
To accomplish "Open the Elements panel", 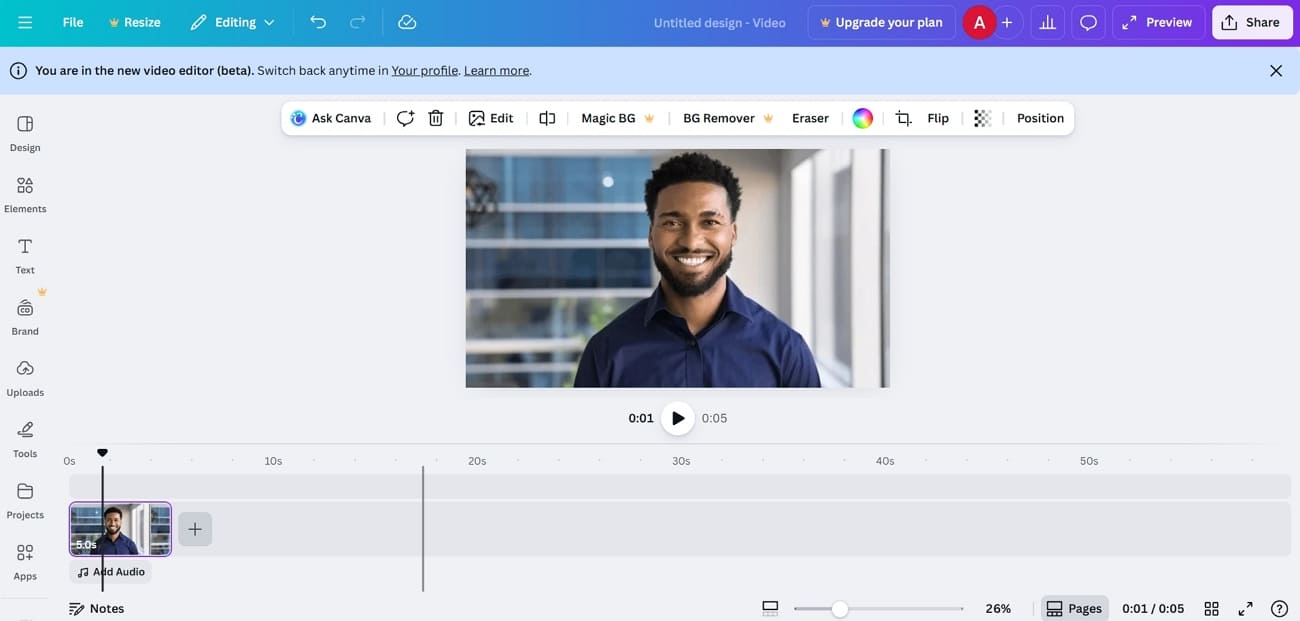I will tap(25, 193).
